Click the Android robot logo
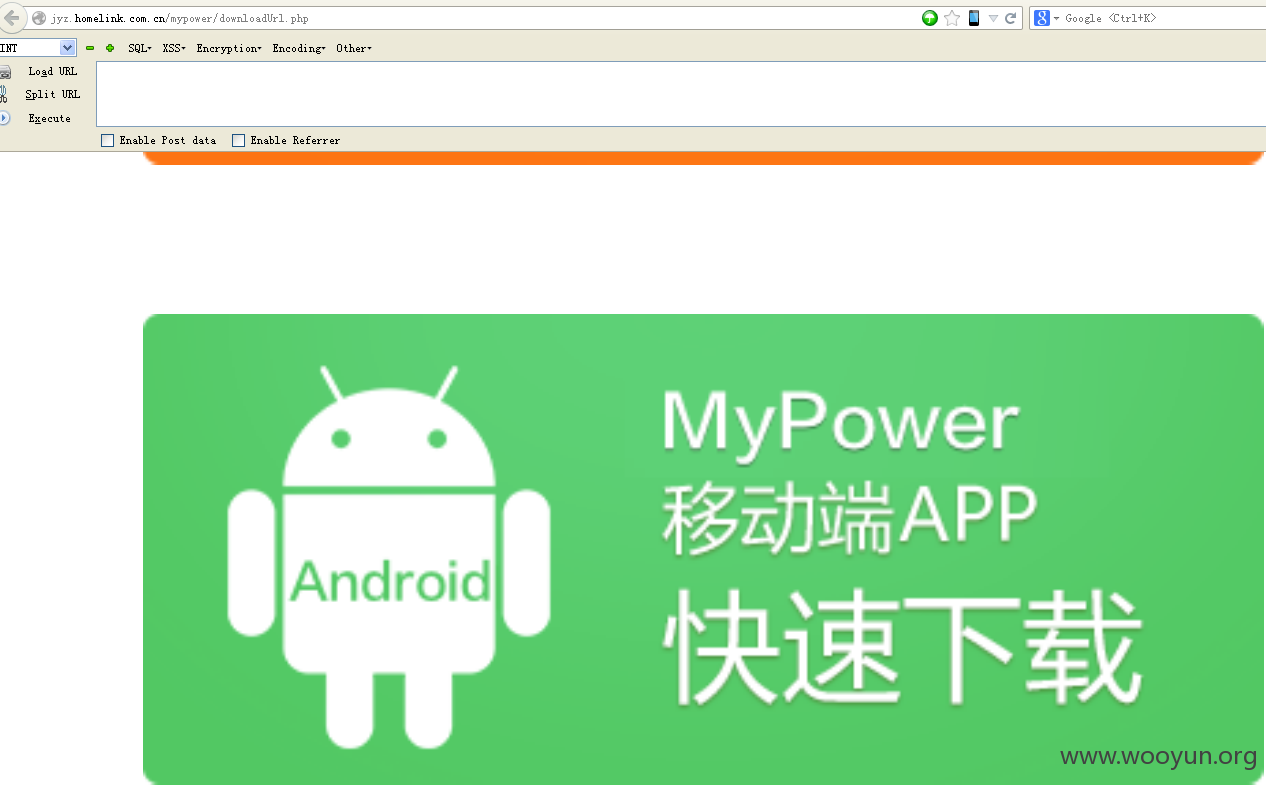 point(389,557)
